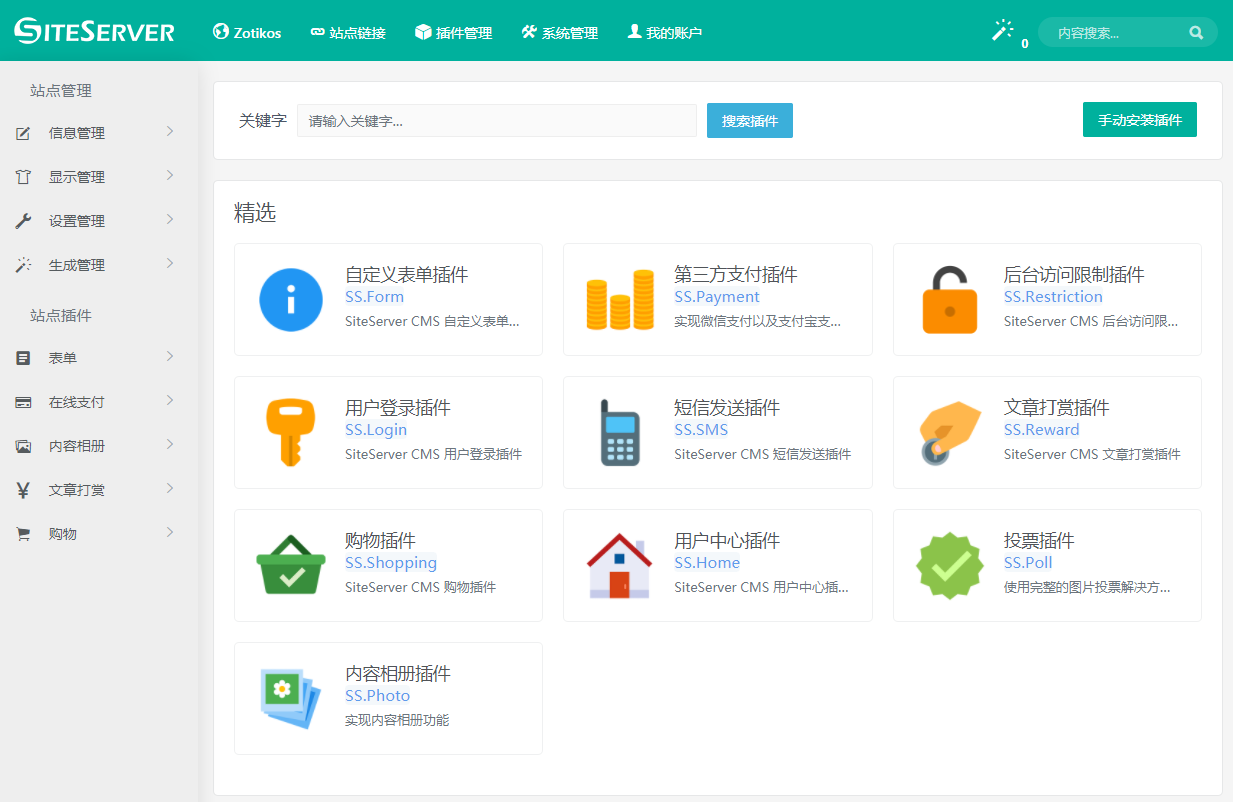Click the SS.Poll green badge icon
1233x802 pixels.
tap(949, 565)
